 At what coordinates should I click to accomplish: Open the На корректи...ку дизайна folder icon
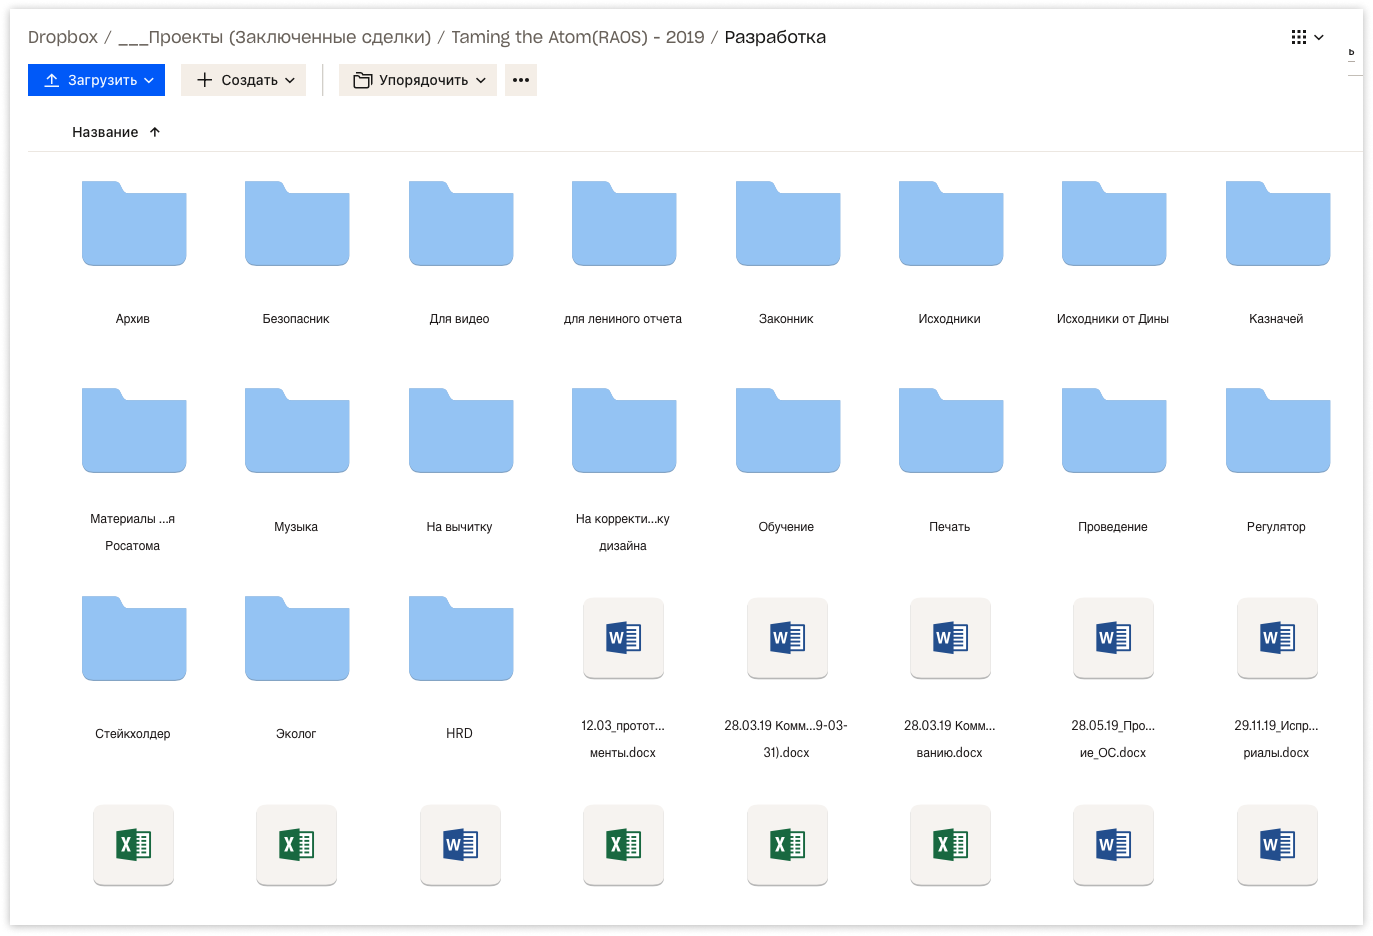[x=624, y=430]
